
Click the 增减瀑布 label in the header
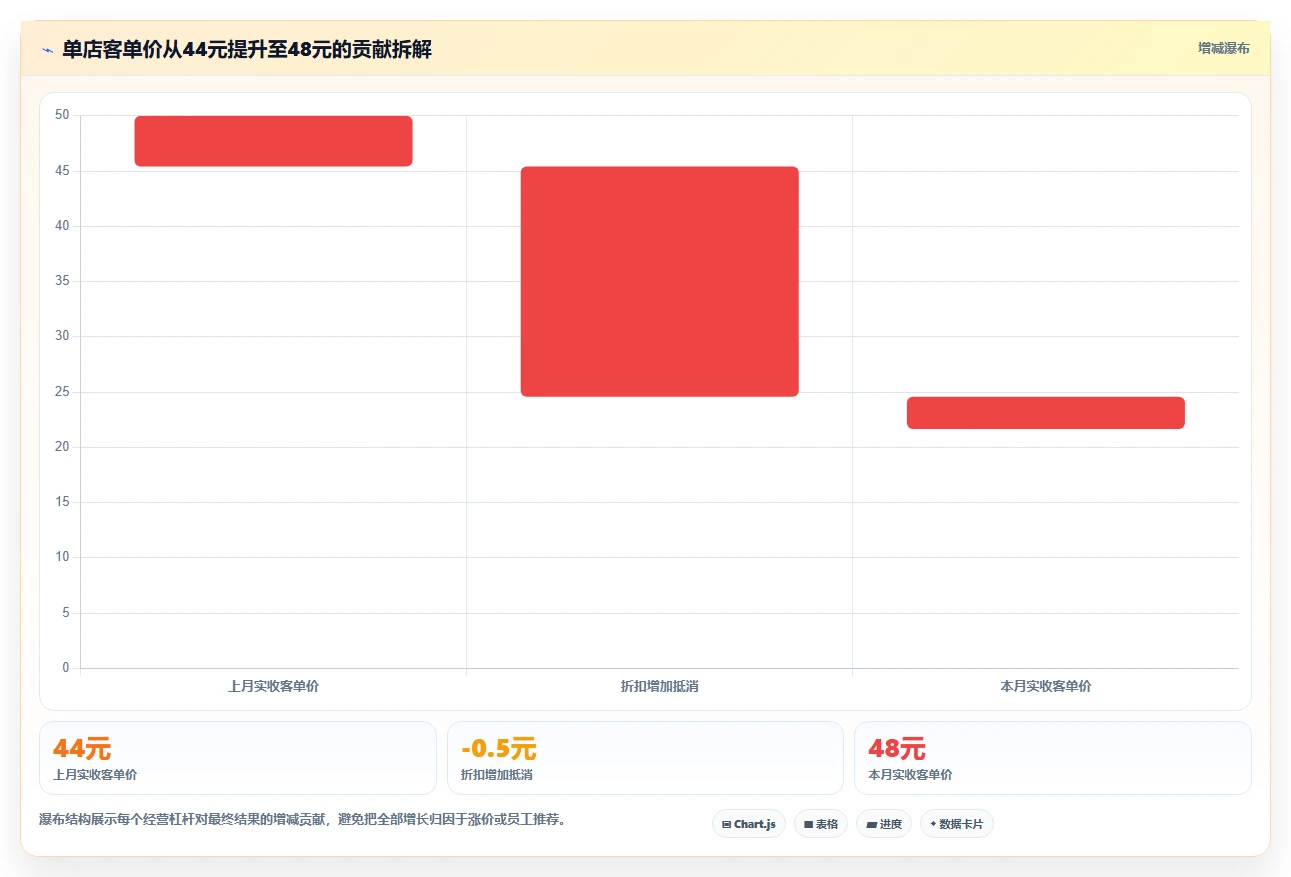pyautogui.click(x=1223, y=48)
